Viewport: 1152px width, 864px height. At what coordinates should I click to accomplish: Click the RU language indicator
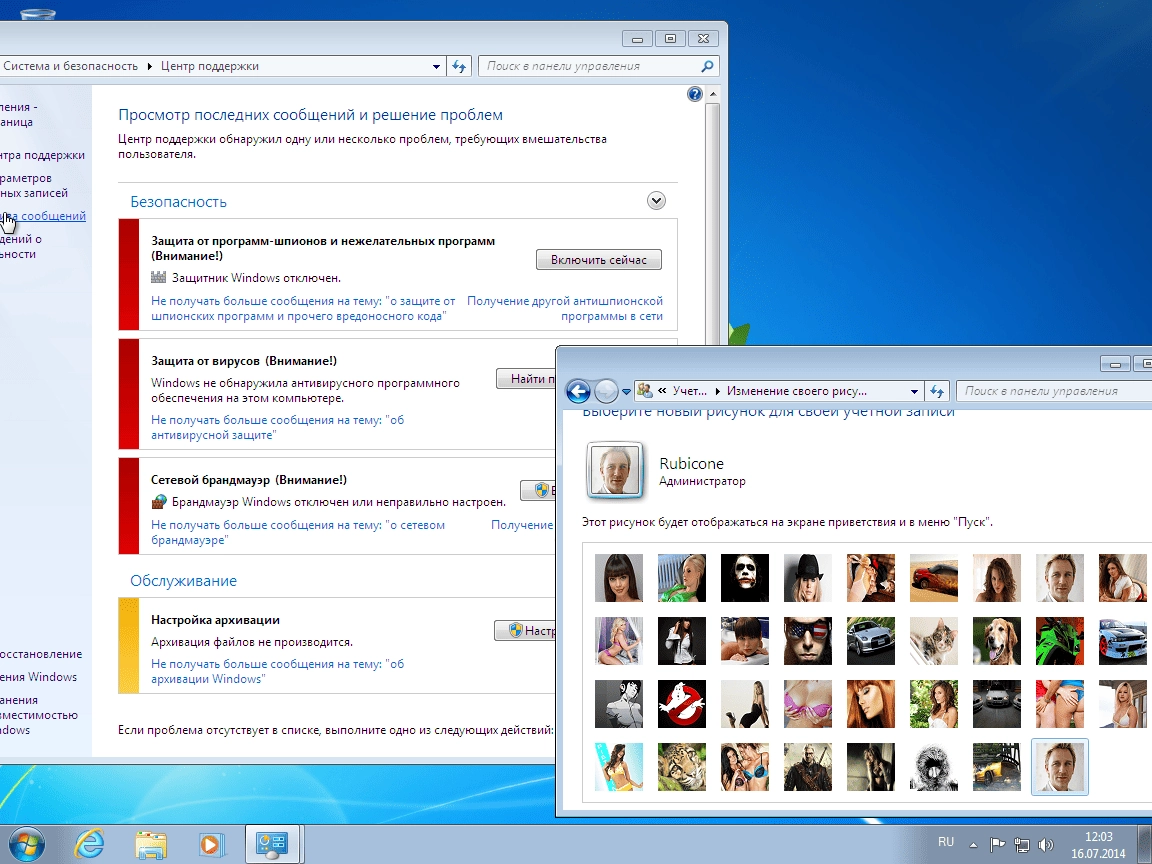click(946, 842)
